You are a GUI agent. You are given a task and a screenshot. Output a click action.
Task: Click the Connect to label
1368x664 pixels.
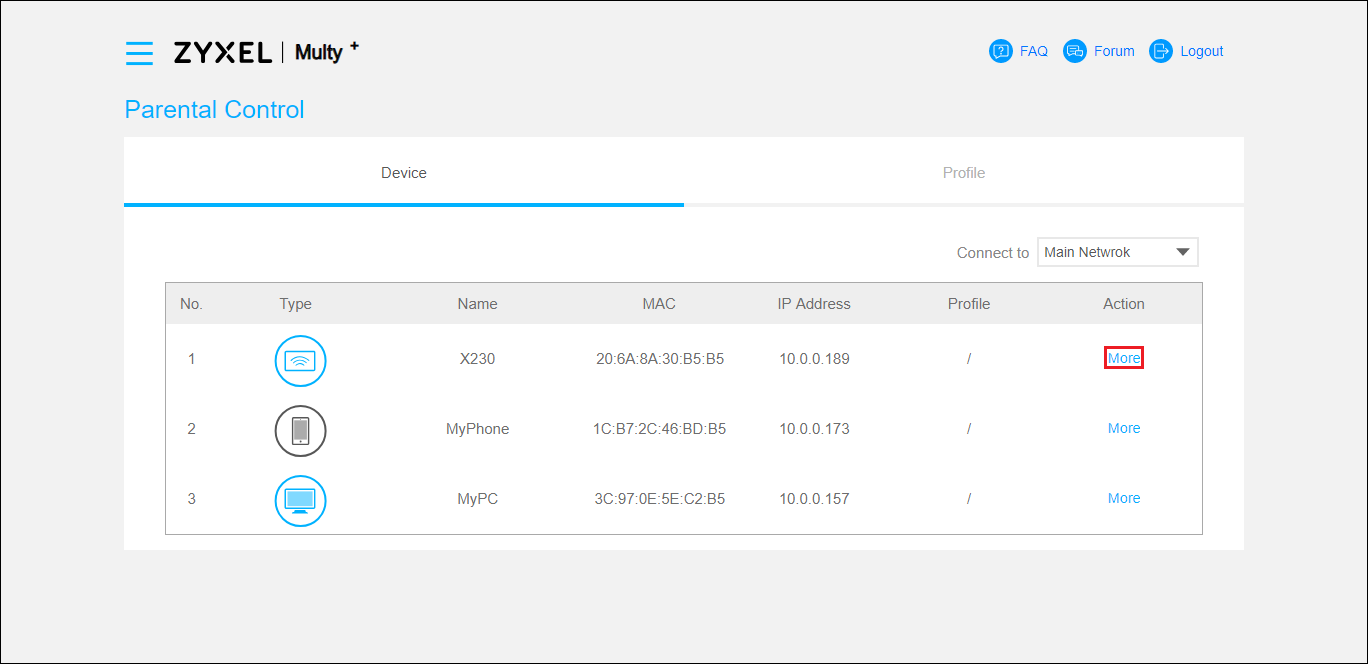(x=992, y=252)
